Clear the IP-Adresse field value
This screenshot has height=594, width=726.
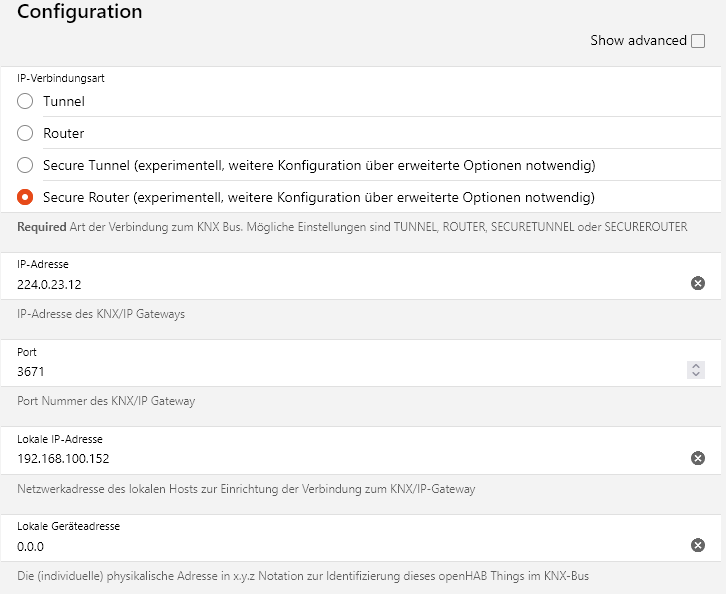[x=698, y=284]
